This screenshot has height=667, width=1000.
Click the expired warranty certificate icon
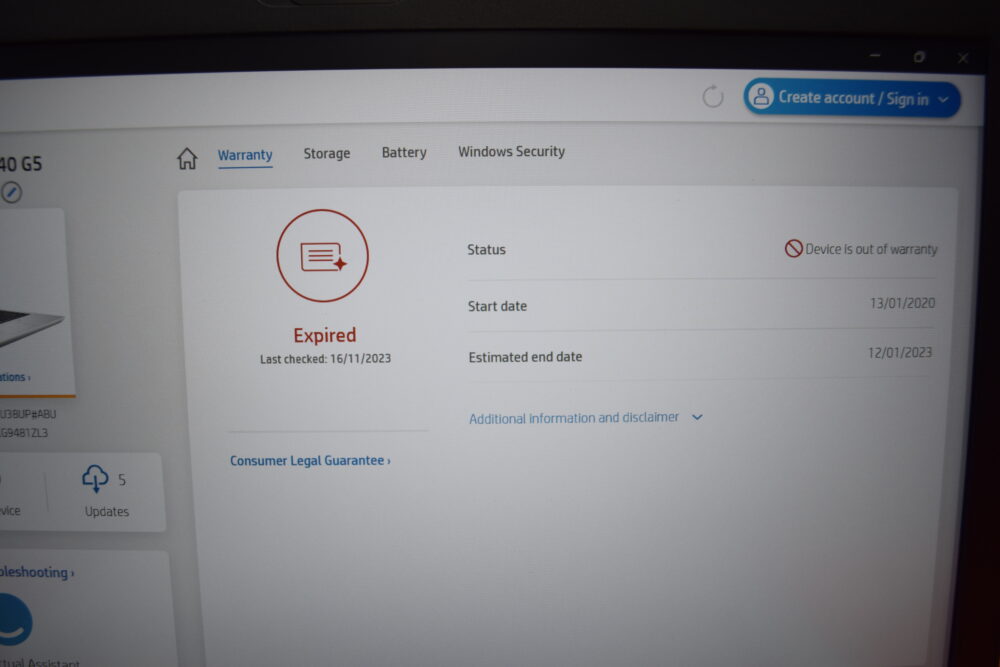tap(322, 255)
